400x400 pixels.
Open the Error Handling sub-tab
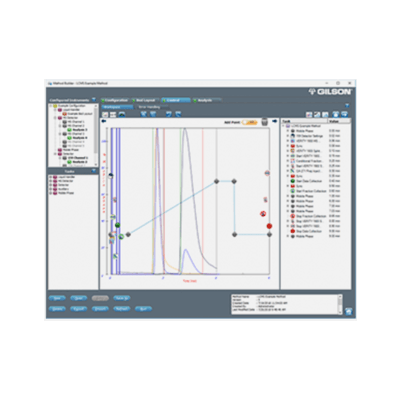click(149, 107)
